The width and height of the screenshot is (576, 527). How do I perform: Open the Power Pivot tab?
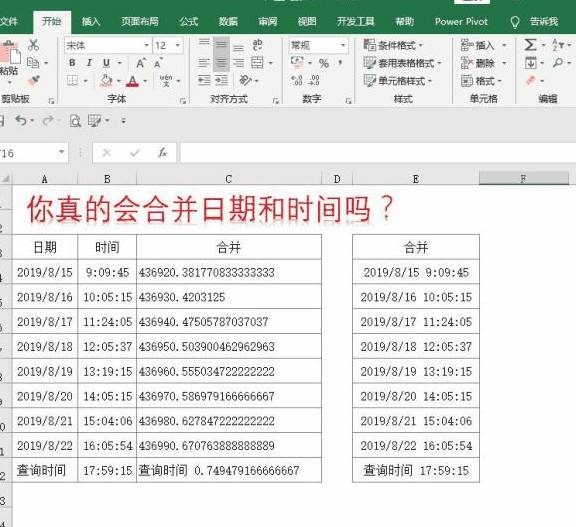point(461,22)
